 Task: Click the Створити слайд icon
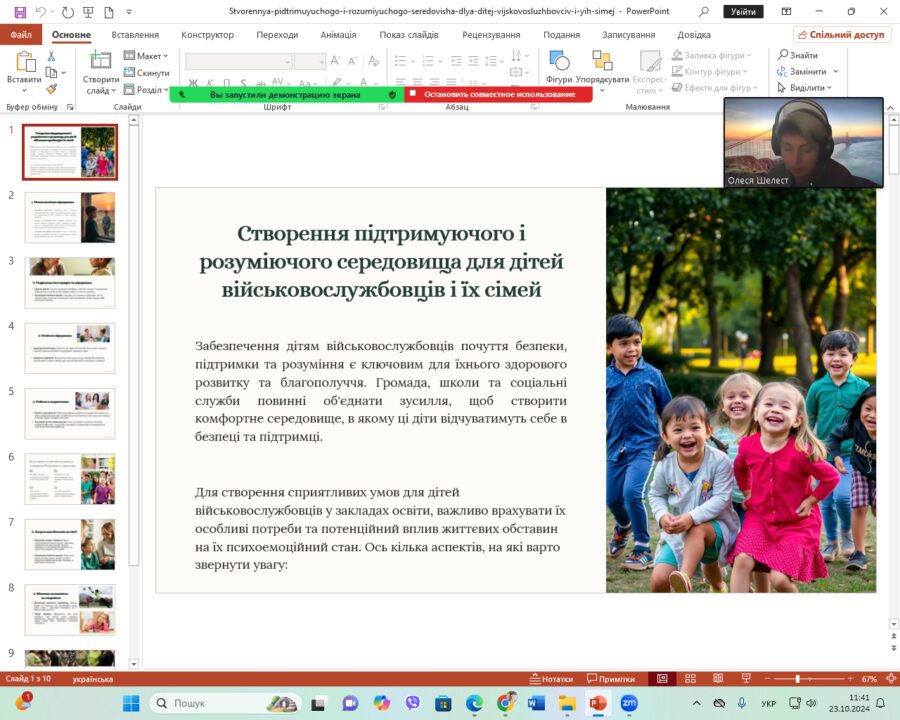[100, 60]
